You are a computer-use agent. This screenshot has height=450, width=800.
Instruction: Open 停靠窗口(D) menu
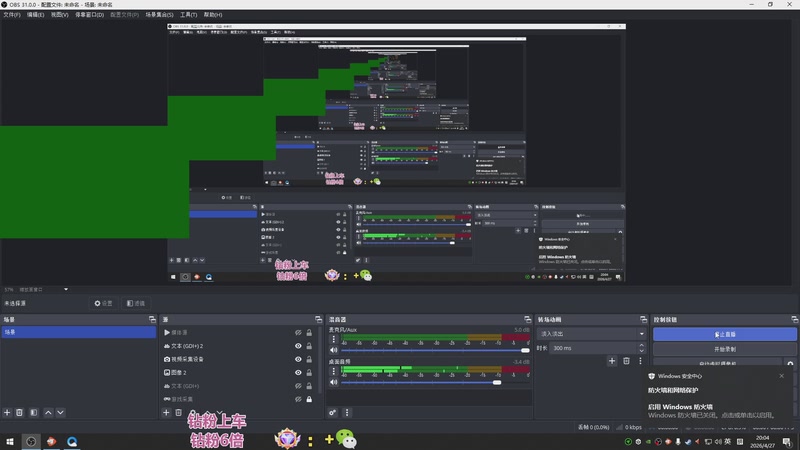coord(89,15)
